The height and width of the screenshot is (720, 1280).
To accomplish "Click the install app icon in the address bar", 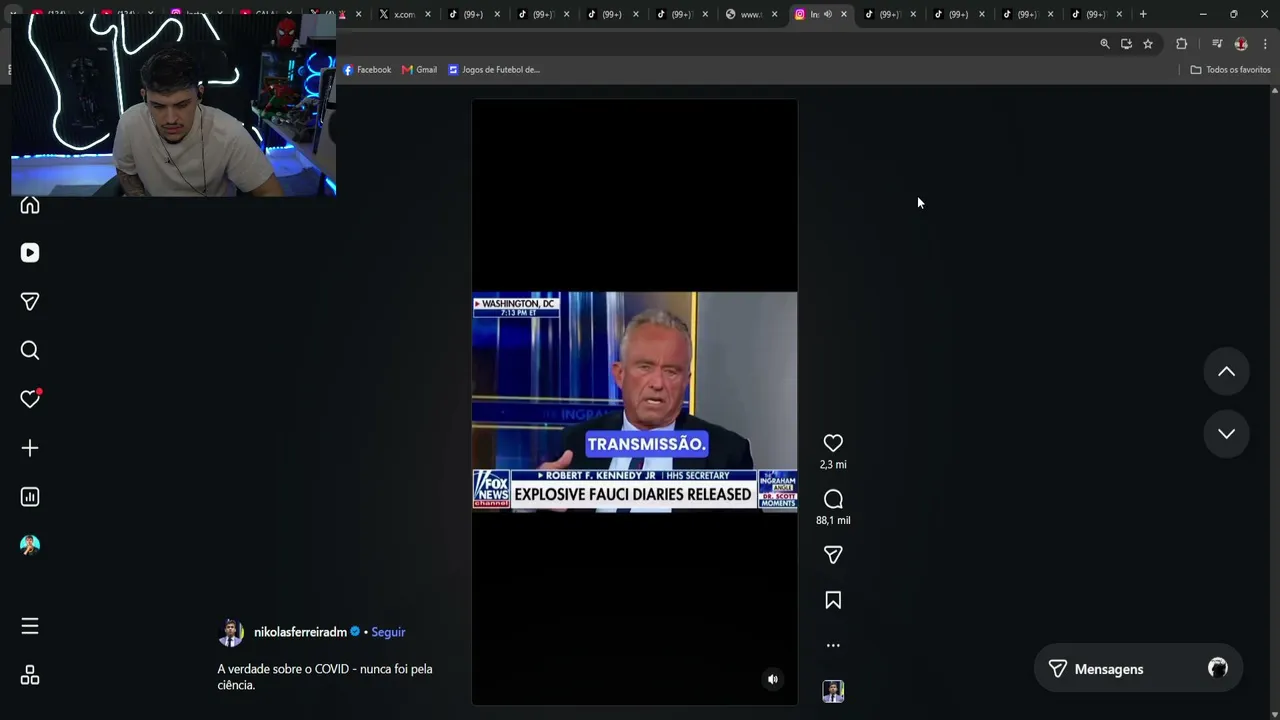I will point(1126,44).
